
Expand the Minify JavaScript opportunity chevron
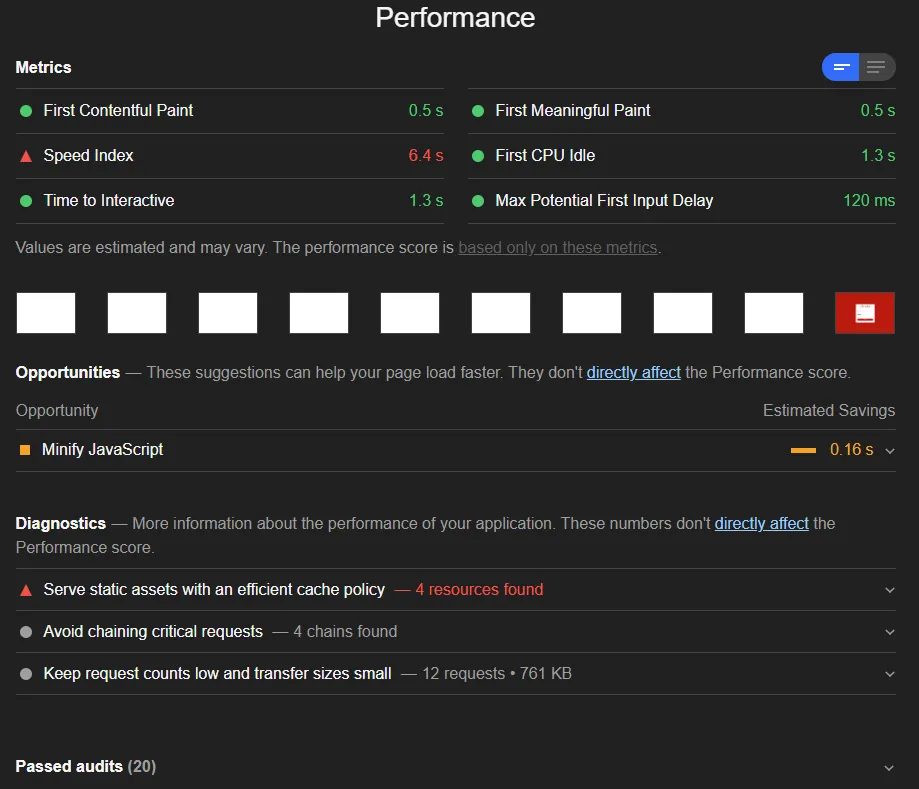coord(889,451)
